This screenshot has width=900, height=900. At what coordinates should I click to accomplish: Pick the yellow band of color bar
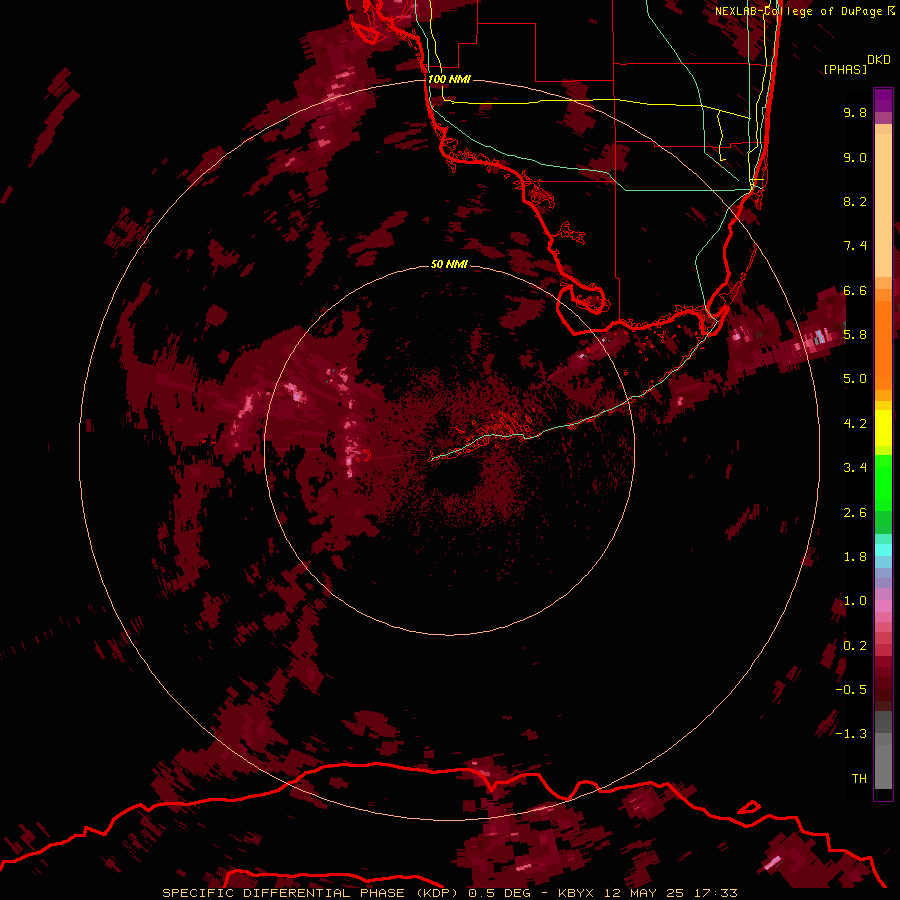(x=883, y=428)
